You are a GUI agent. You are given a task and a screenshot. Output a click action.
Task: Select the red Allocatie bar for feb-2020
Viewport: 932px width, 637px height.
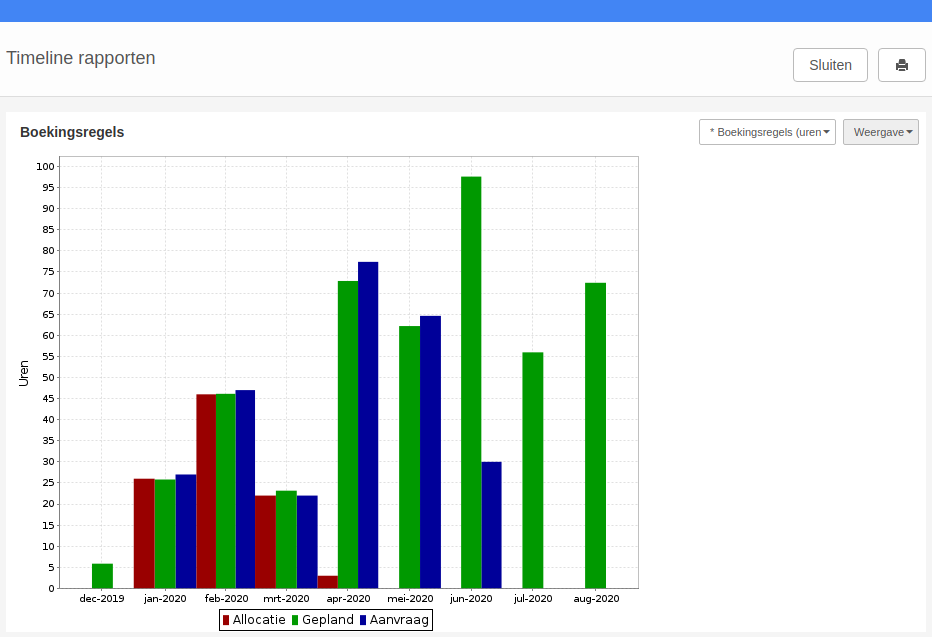point(206,491)
